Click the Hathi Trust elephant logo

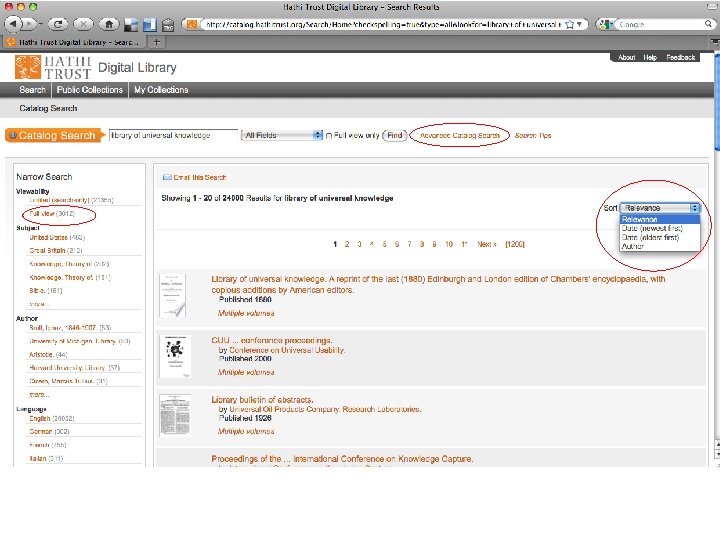point(28,67)
